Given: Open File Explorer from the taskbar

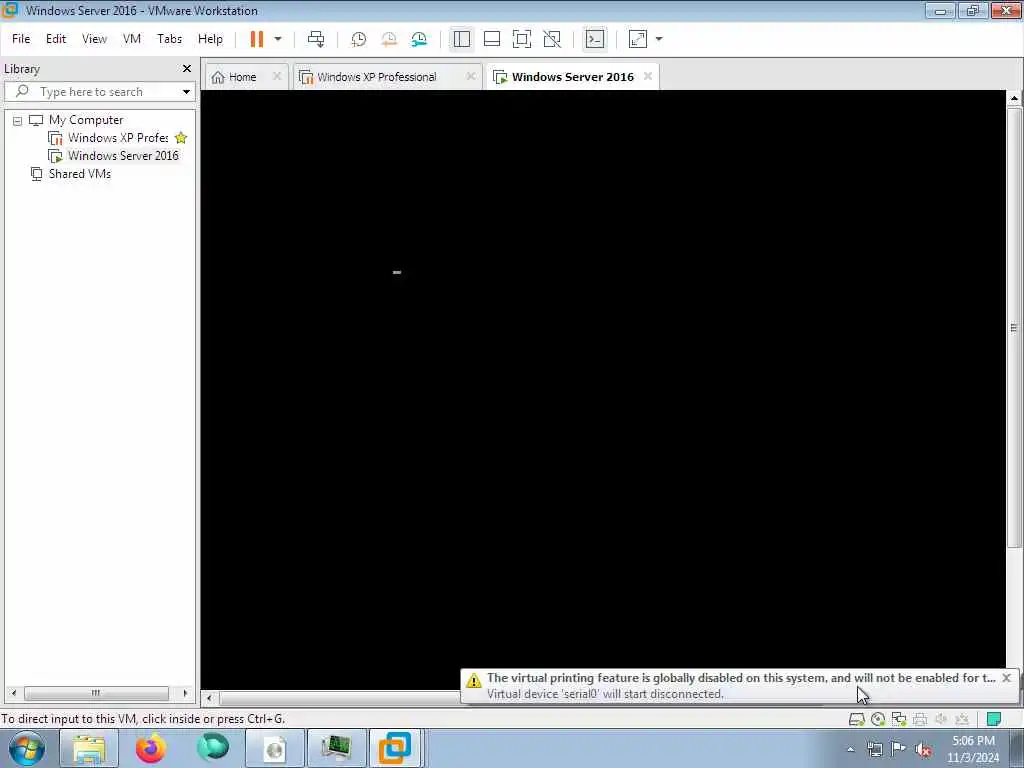Looking at the screenshot, I should point(89,748).
